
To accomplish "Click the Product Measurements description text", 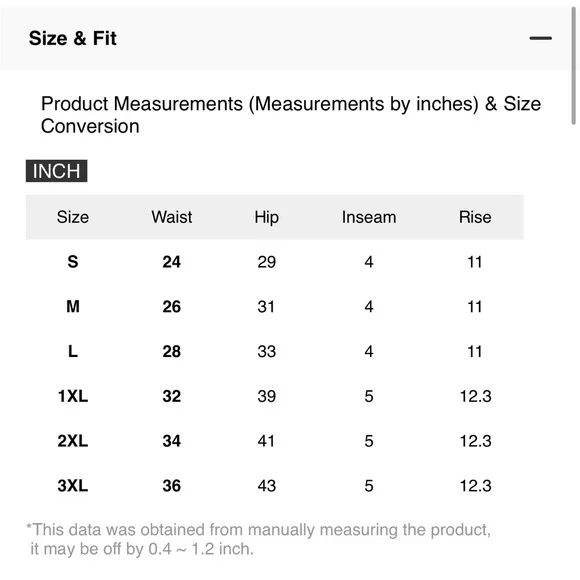I will click(291, 115).
